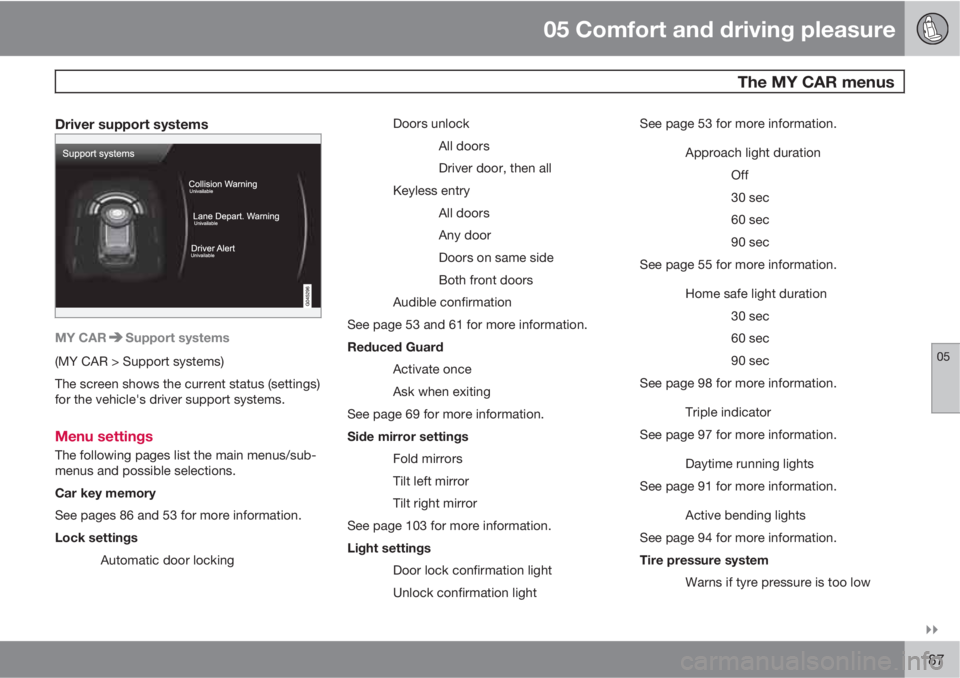Click 'Approach light duration' entry
Image resolution: width=960 pixels, height=678 pixels.
pyautogui.click(x=752, y=153)
